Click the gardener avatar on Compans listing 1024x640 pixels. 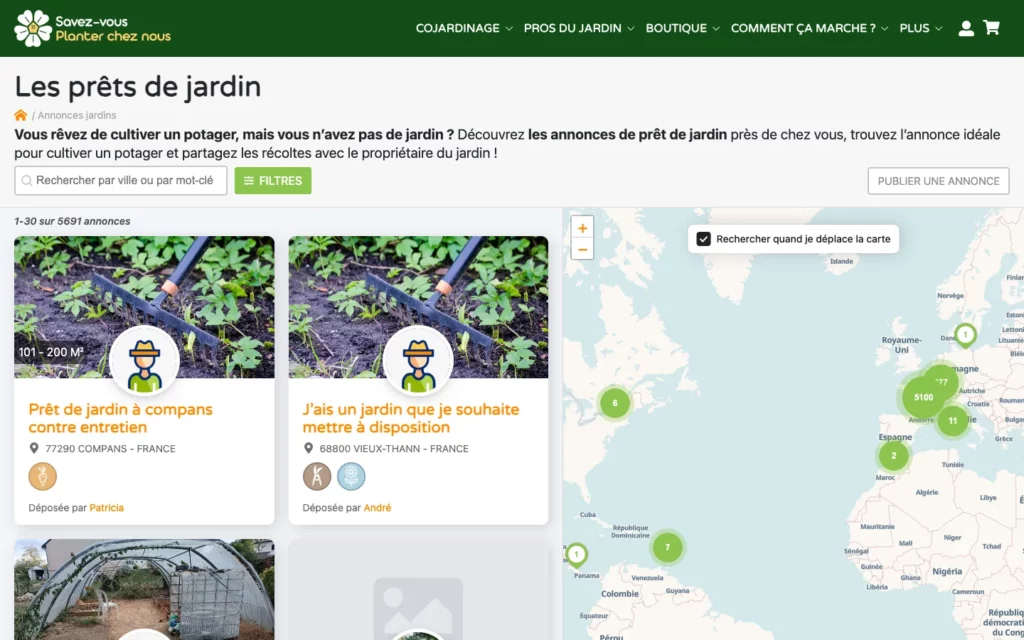pos(144,361)
